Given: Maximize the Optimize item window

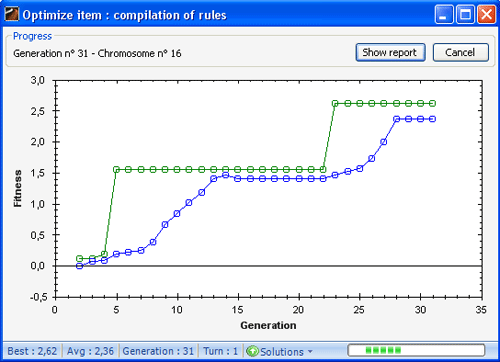Looking at the screenshot, I should pyautogui.click(x=465, y=15).
